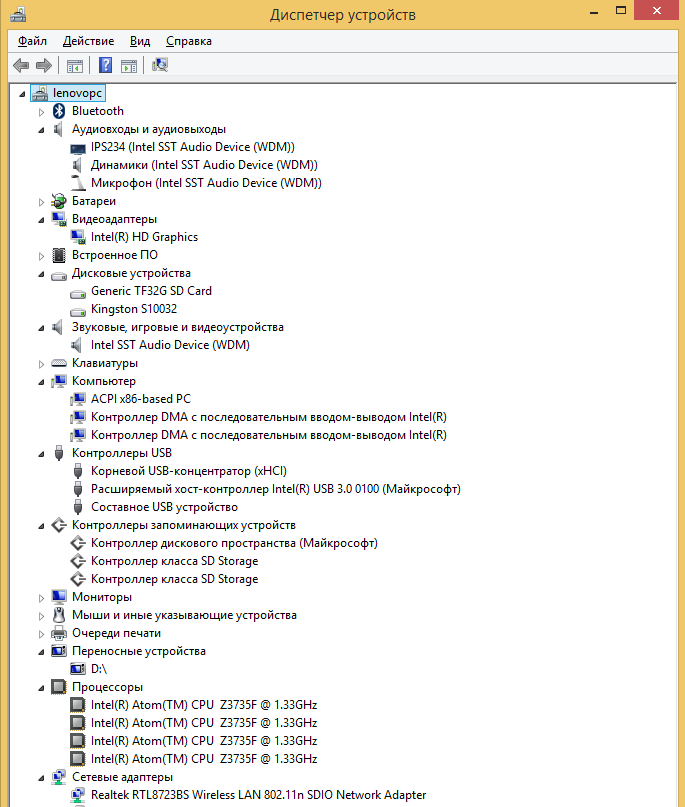This screenshot has height=807, width=685.
Task: Click the Компьютер category icon
Action: click(x=59, y=381)
